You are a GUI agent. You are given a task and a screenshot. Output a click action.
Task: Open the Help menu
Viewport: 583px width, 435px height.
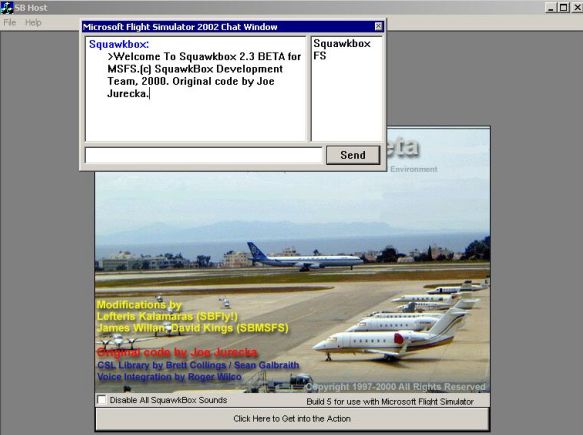click(x=33, y=23)
